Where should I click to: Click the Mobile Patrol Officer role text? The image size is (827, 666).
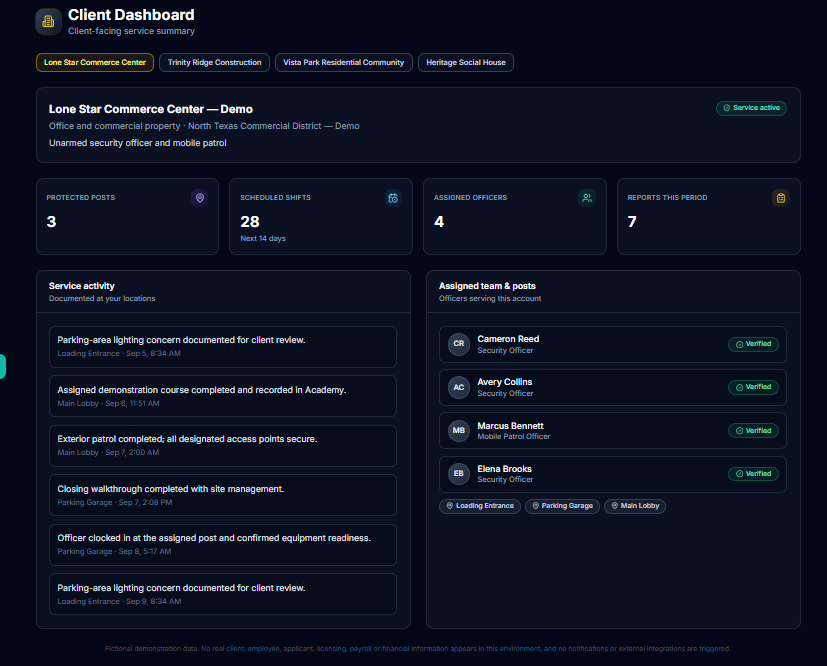click(x=514, y=437)
